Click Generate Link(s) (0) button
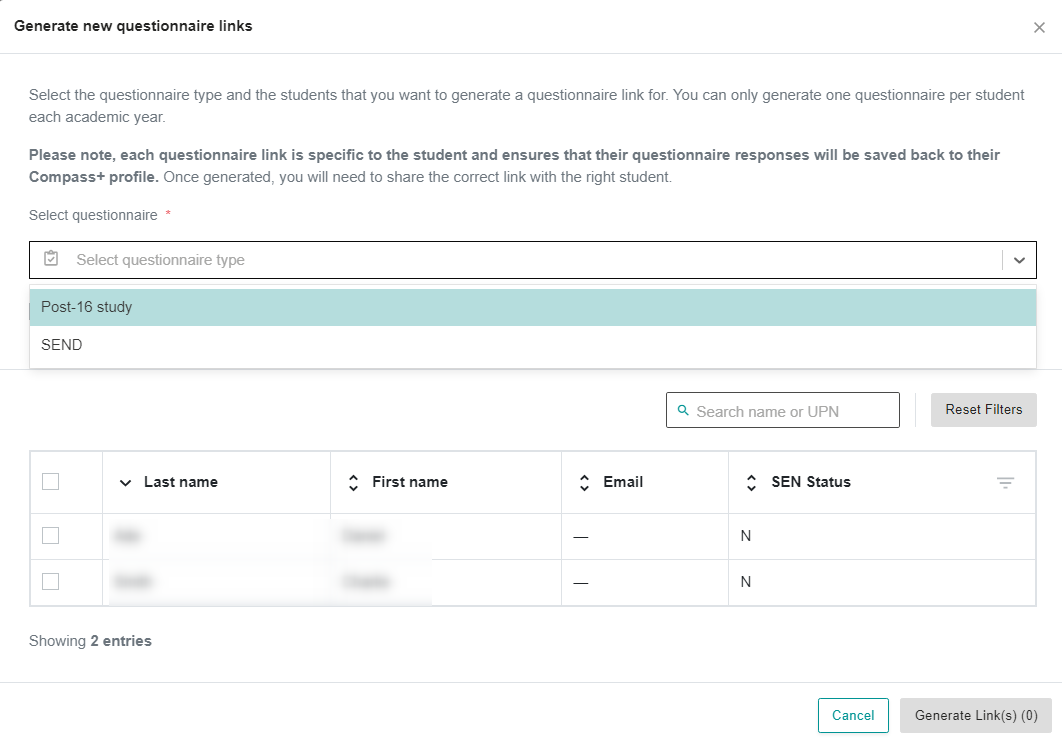This screenshot has height=743, width=1062. click(x=975, y=715)
